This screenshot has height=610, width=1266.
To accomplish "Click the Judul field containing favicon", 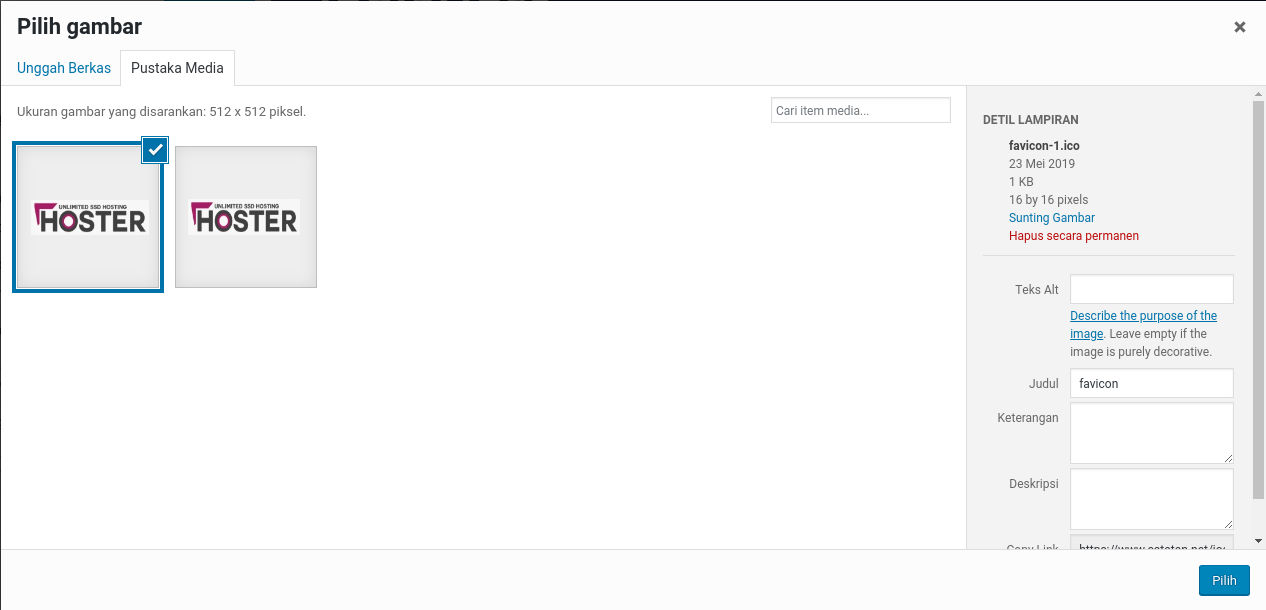I will click(x=1151, y=383).
